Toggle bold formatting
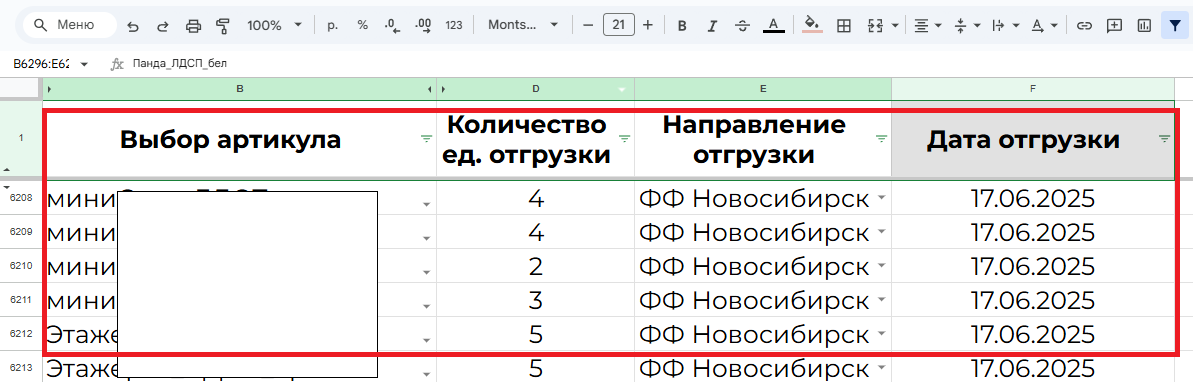 tap(682, 25)
